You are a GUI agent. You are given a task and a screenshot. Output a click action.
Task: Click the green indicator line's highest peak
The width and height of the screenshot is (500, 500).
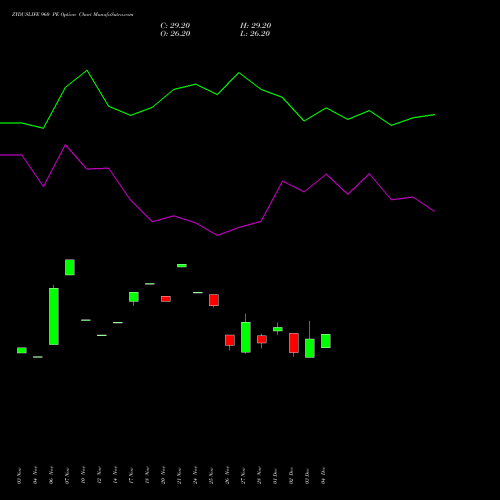pyautogui.click(x=87, y=71)
